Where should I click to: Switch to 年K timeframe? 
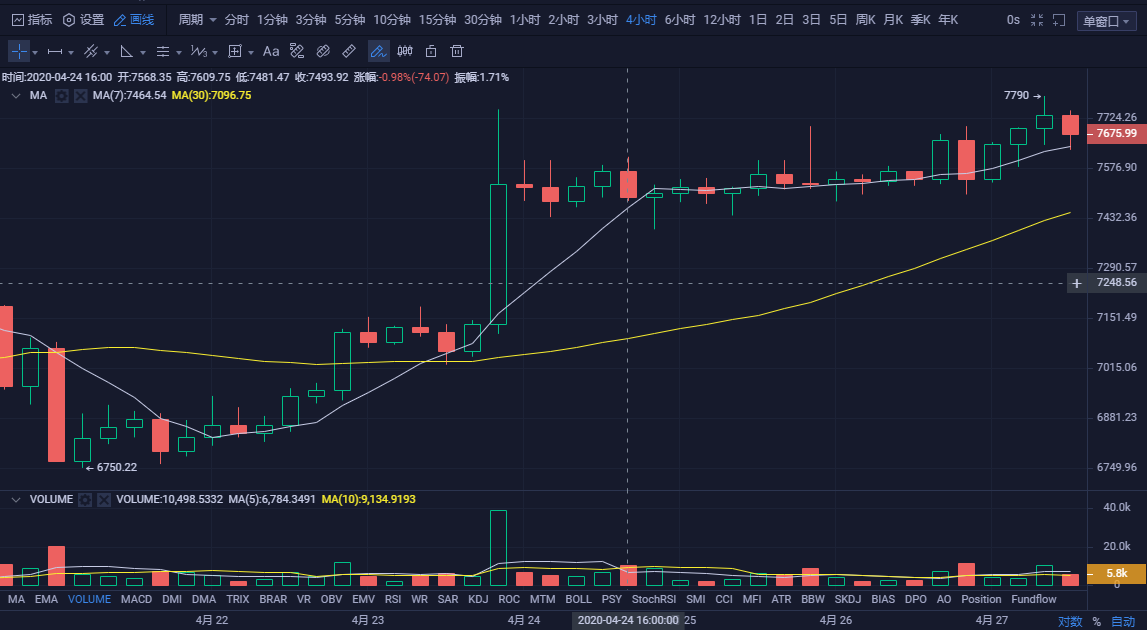pyautogui.click(x=948, y=20)
